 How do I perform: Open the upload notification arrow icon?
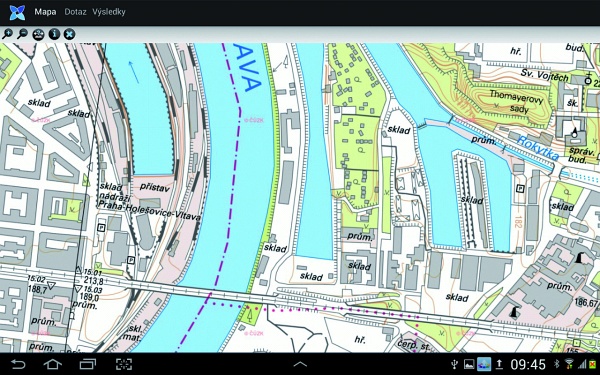(499, 364)
